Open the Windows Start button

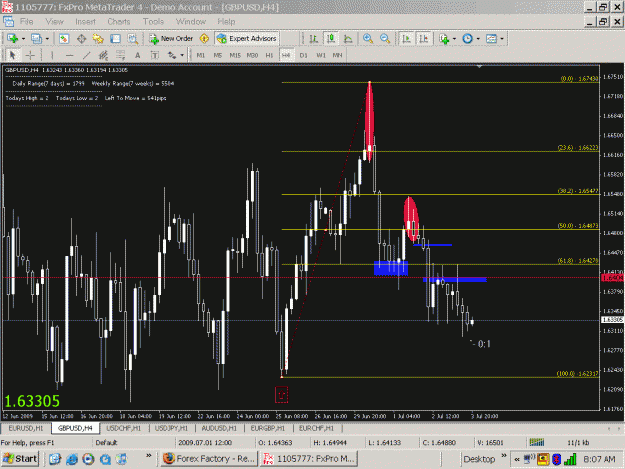[20, 459]
